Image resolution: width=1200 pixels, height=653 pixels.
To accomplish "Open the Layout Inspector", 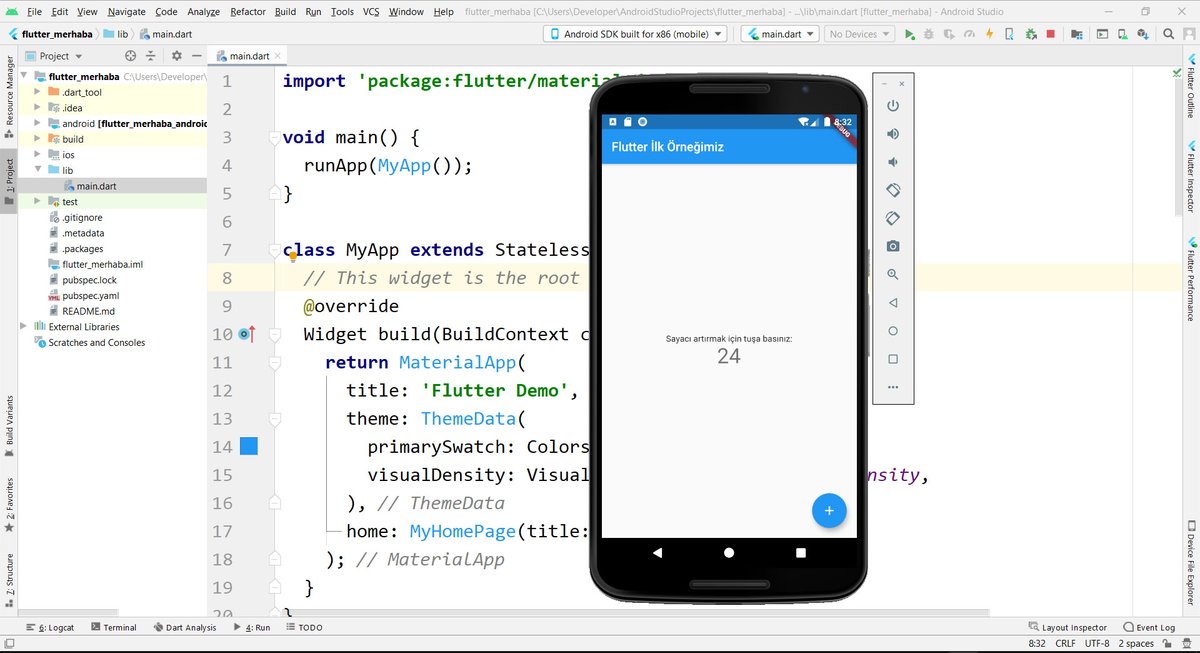I will pyautogui.click(x=1067, y=628).
